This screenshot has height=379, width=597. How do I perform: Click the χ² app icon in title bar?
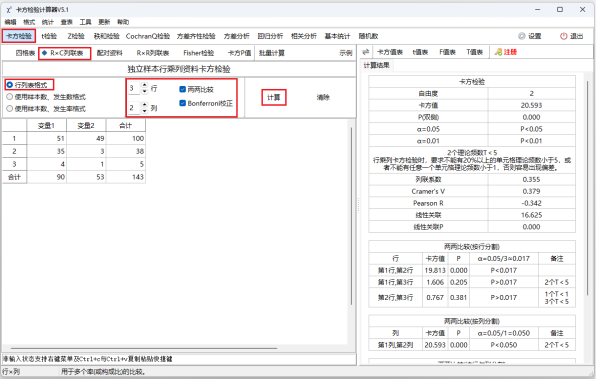pos(9,10)
